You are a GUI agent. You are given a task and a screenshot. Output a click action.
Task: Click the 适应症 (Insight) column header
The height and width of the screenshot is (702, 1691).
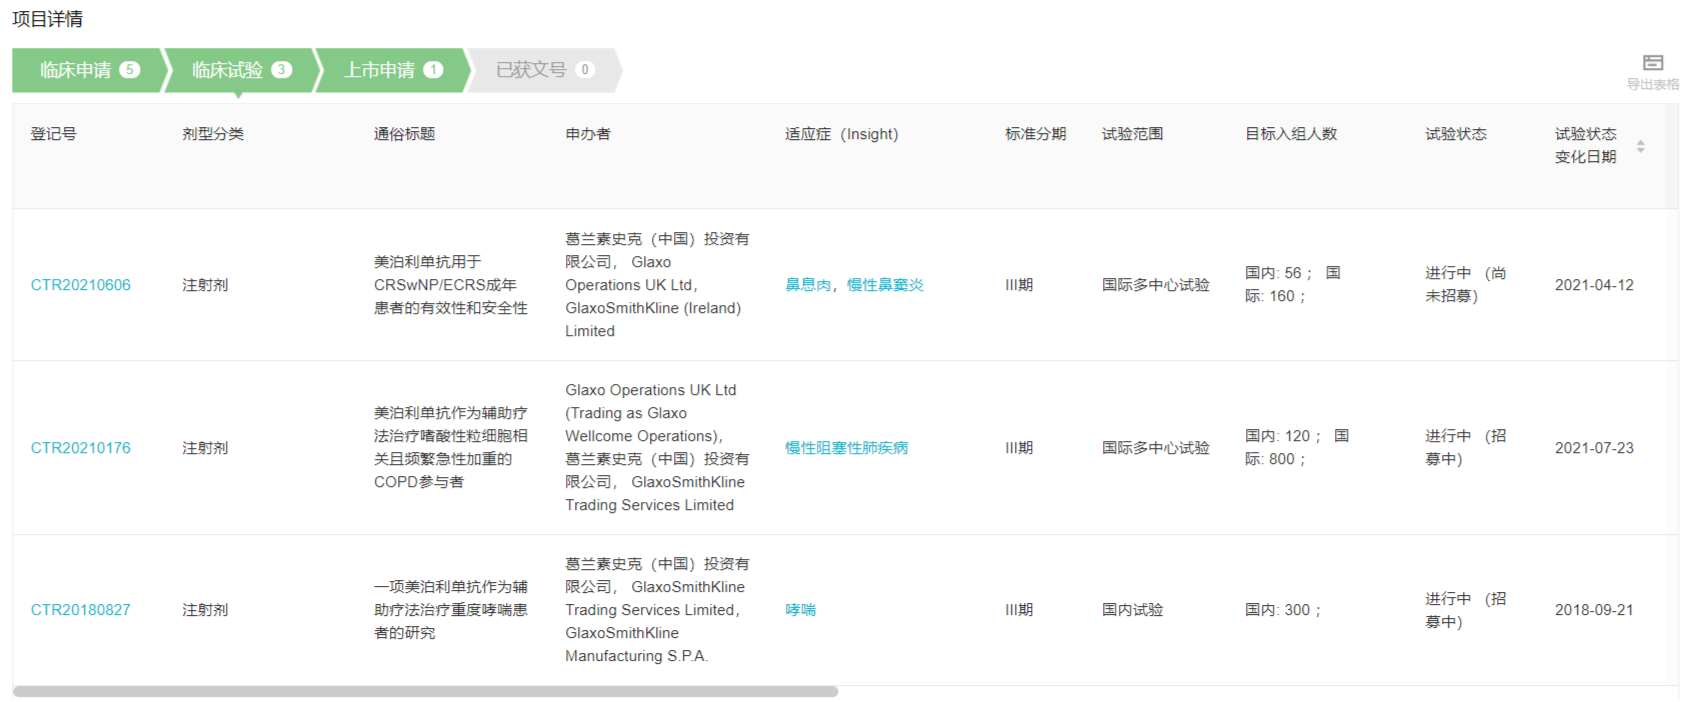(841, 134)
